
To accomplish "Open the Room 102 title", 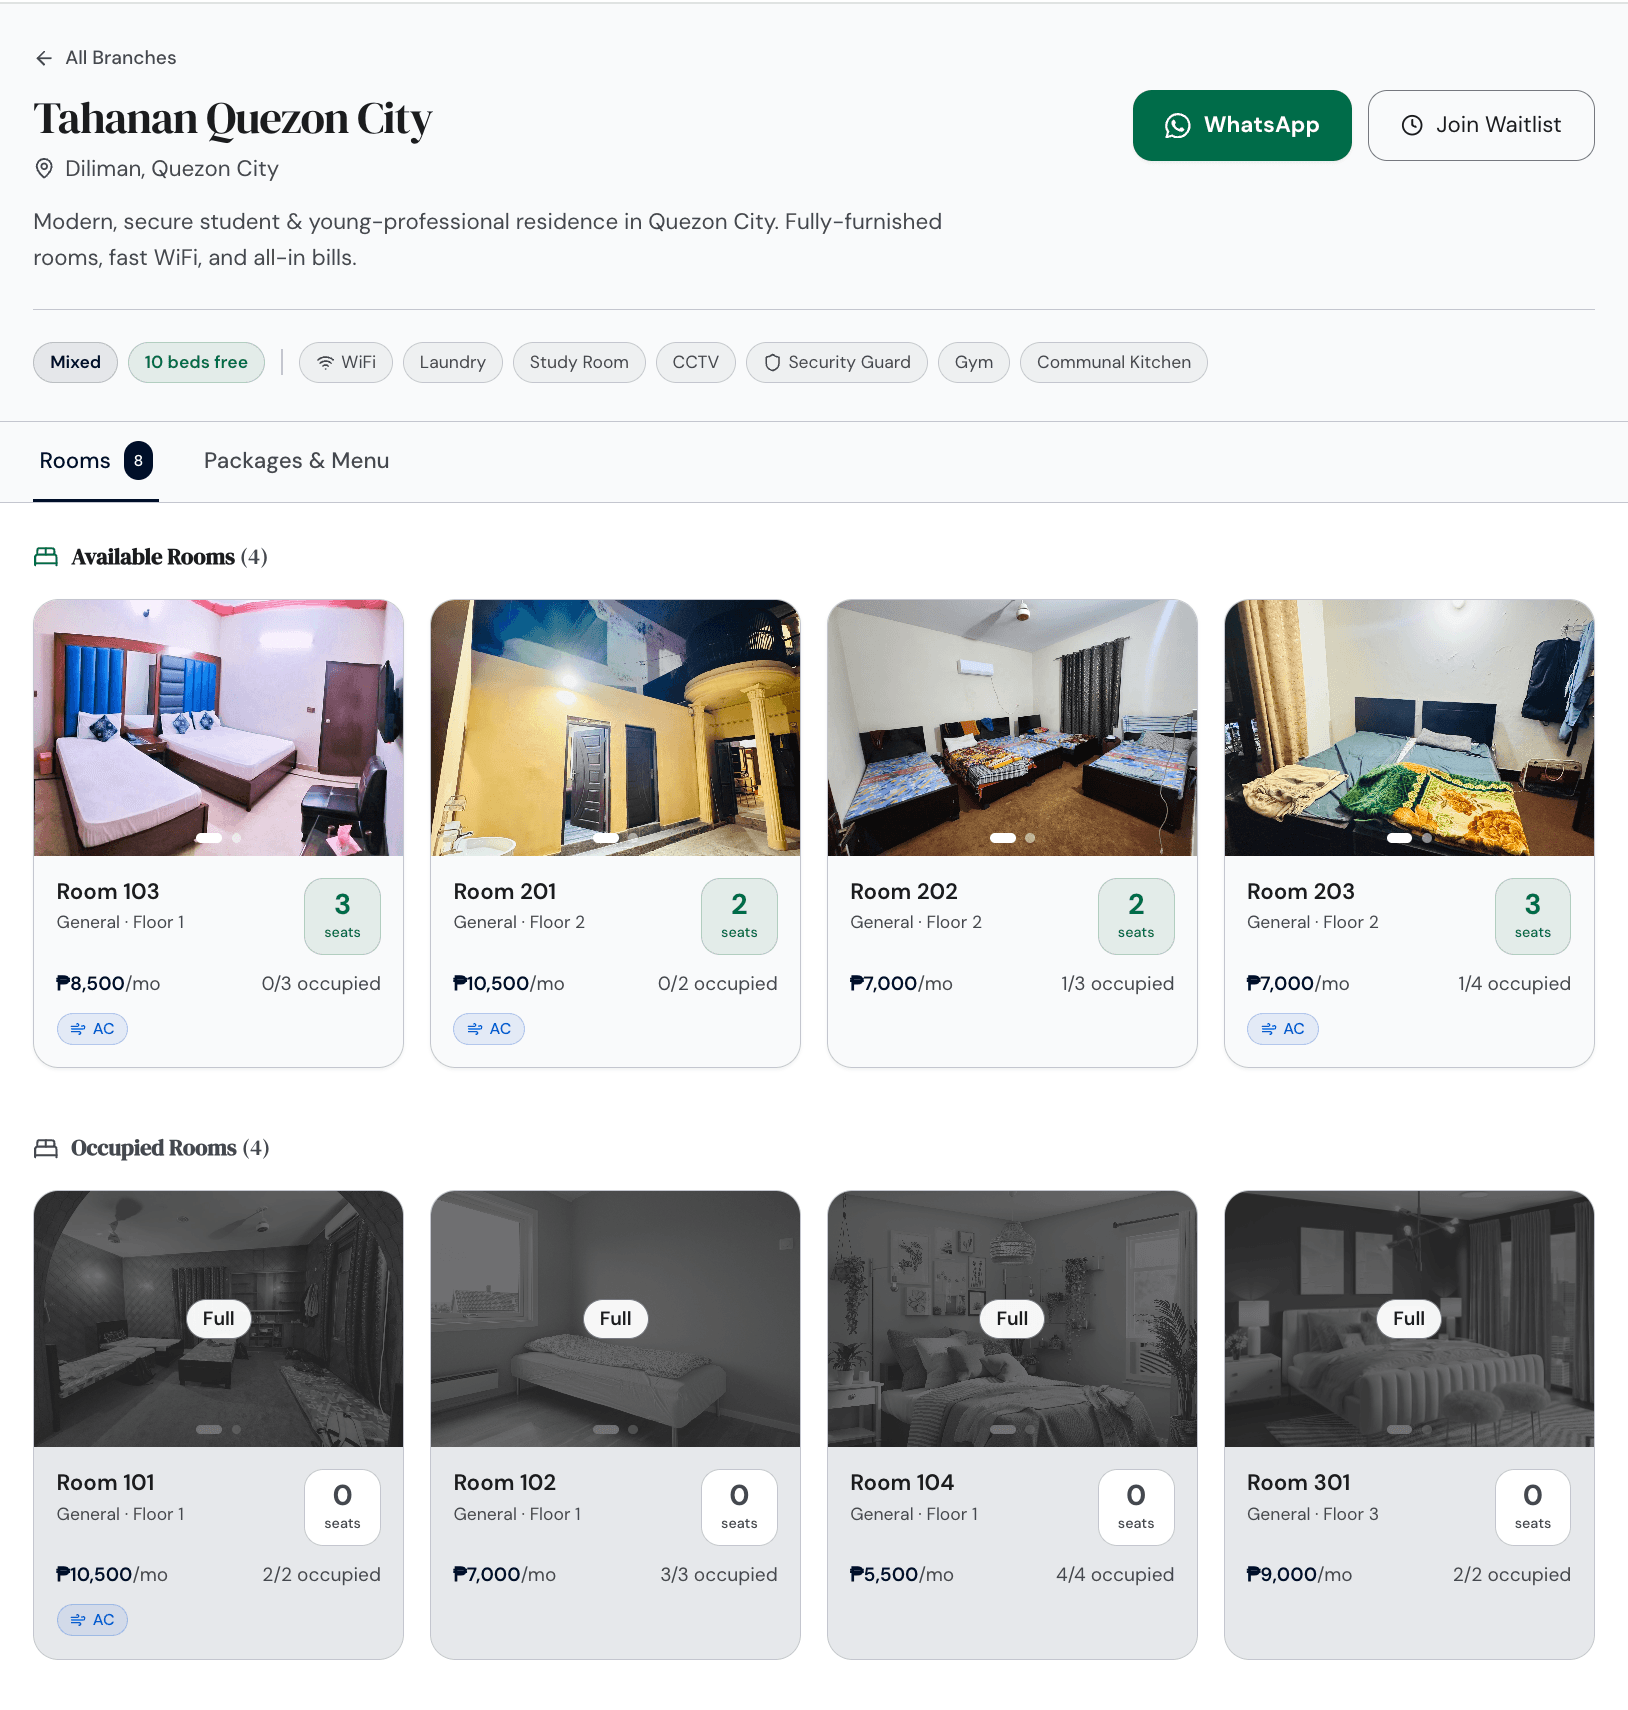I will (x=505, y=1482).
